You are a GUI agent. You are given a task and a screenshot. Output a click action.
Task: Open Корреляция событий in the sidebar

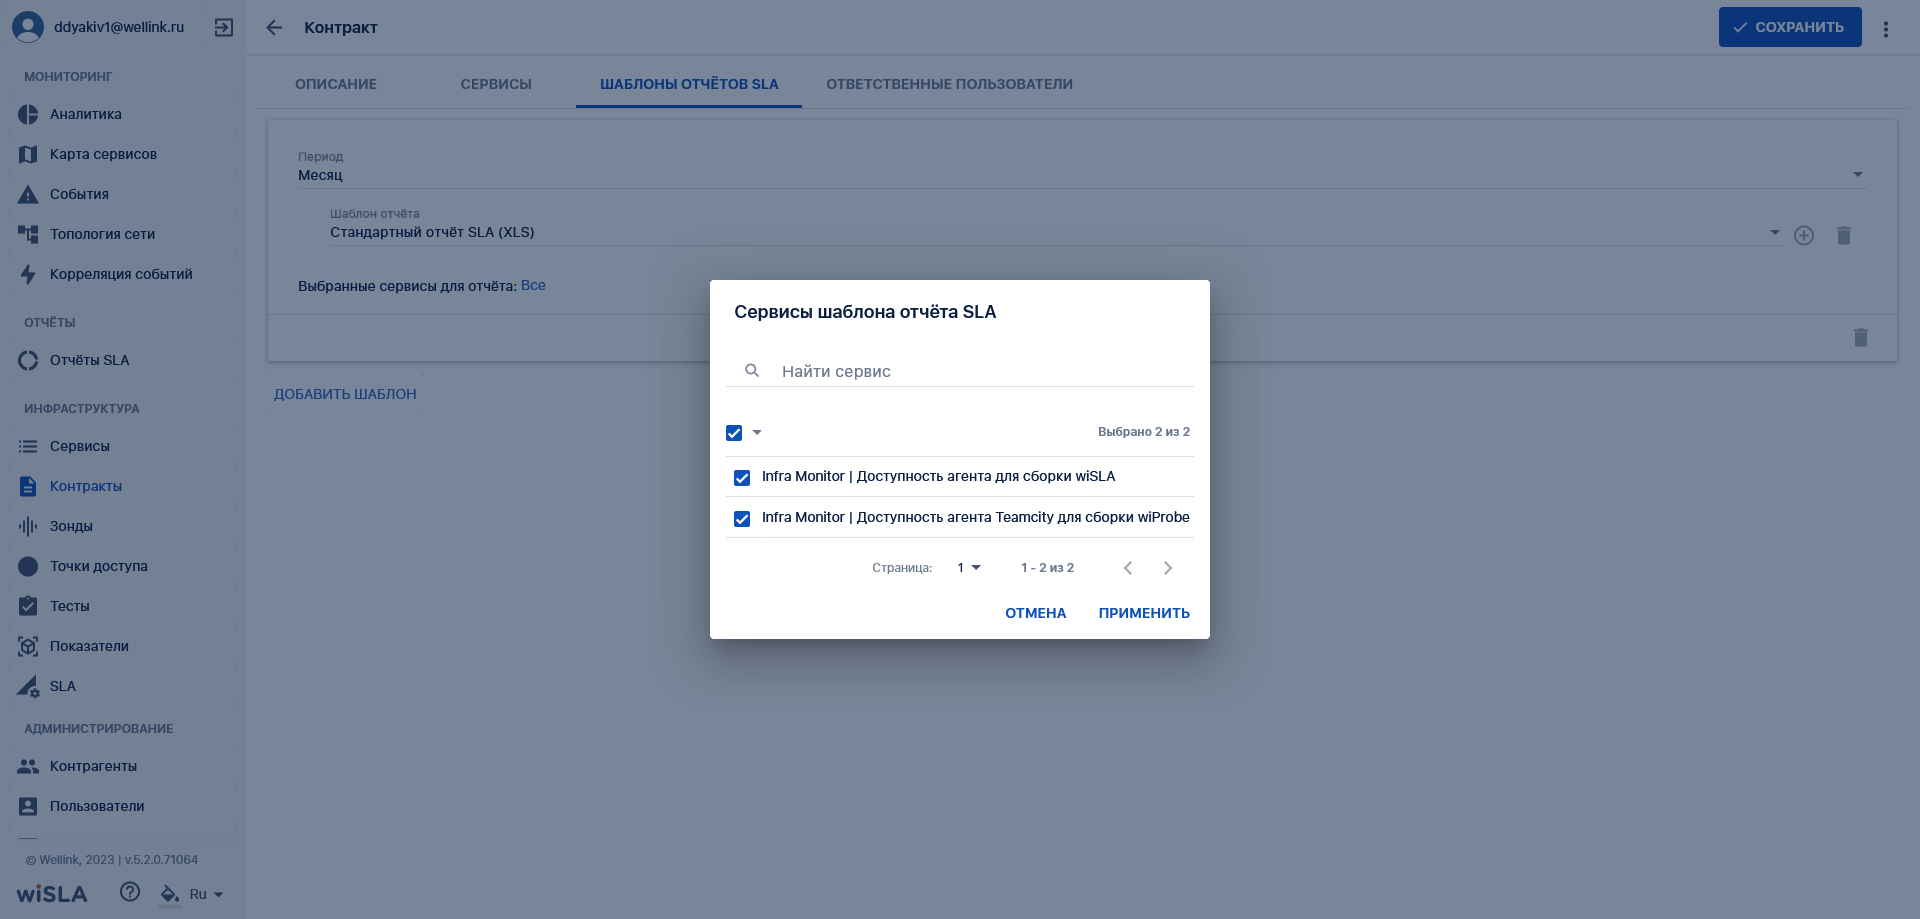(x=122, y=274)
